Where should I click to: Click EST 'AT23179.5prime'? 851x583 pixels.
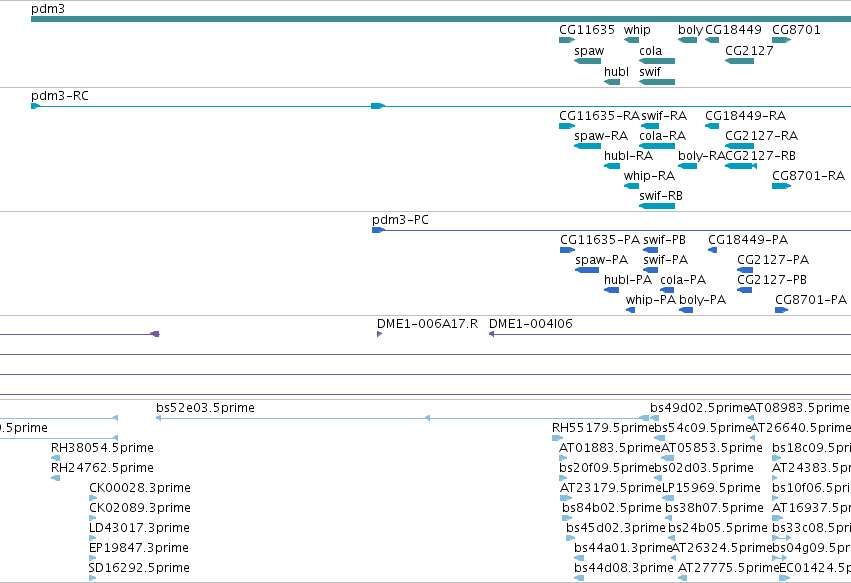611,489
